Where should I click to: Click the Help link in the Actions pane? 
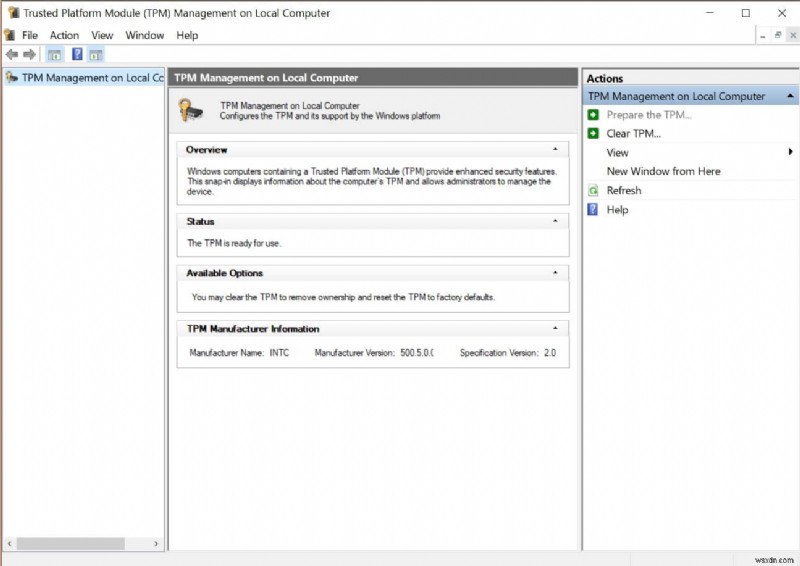617,210
